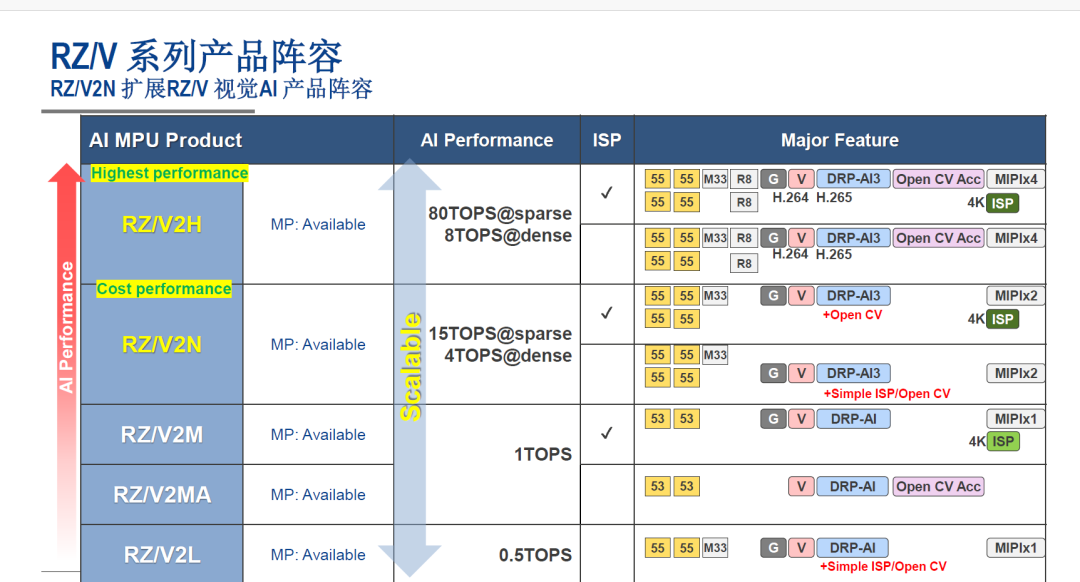Click the ISP checkmark in the RZ/V2M row

click(x=607, y=433)
